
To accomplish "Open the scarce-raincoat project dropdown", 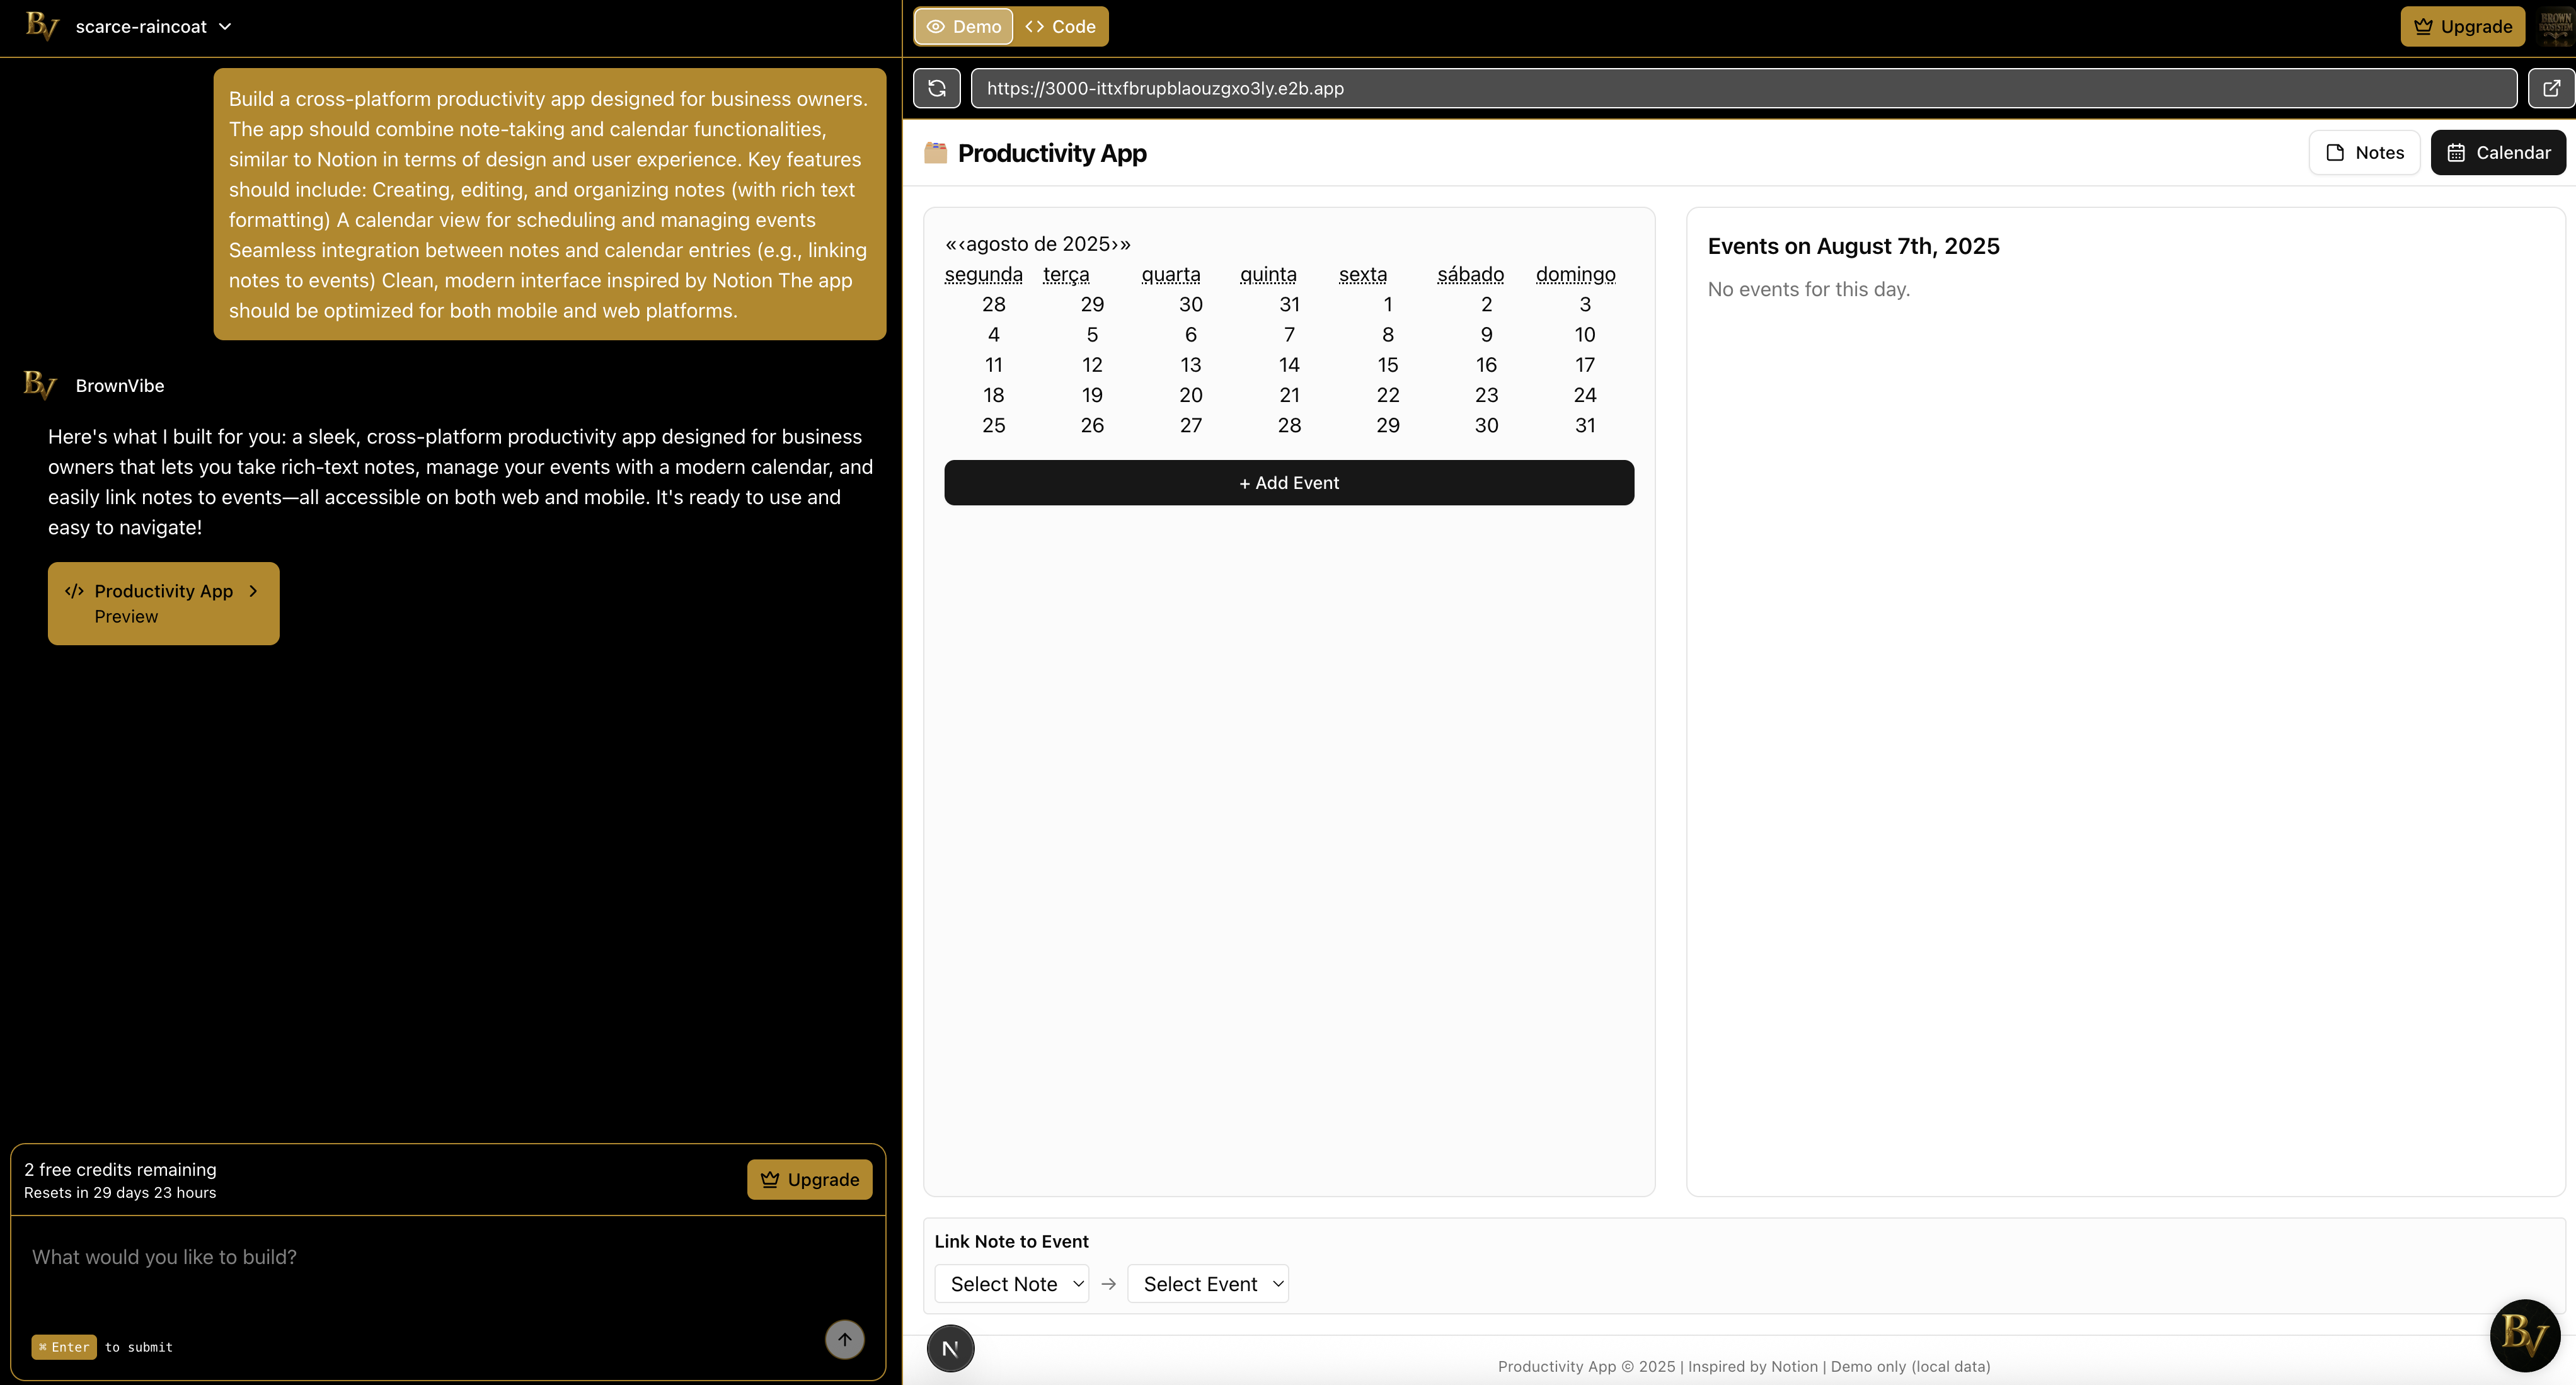I will point(153,27).
